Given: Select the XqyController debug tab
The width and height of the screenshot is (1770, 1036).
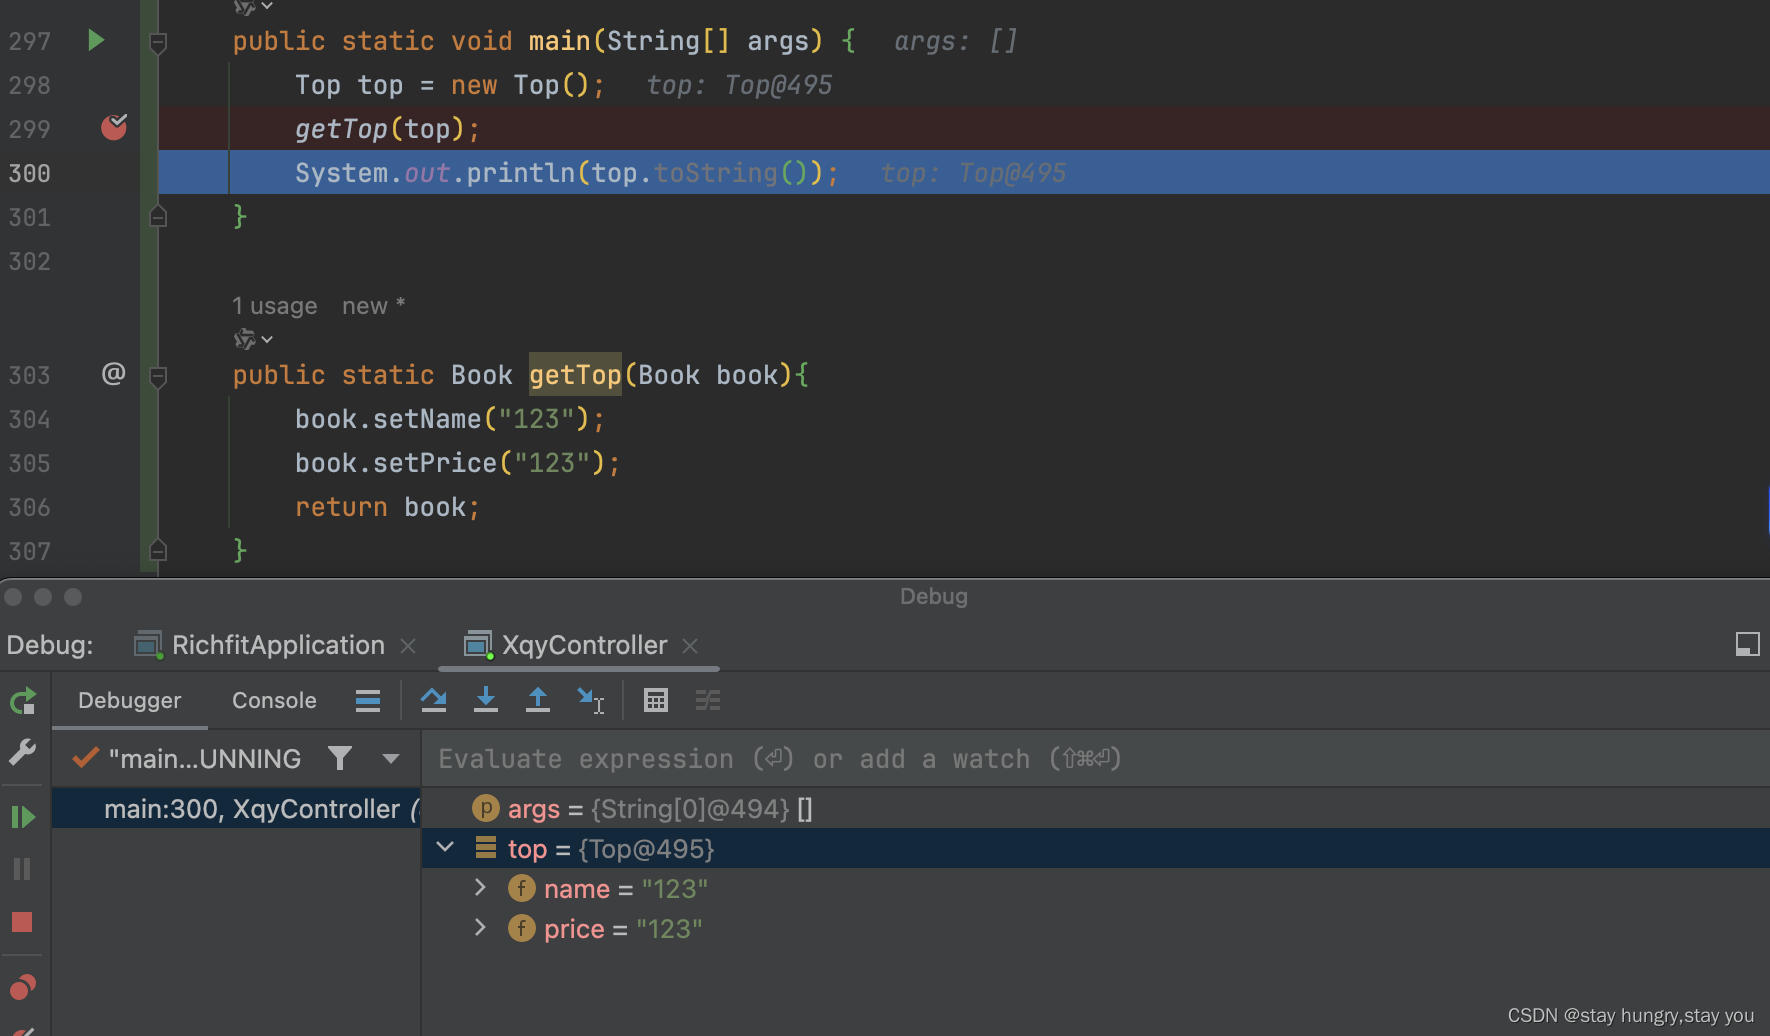Looking at the screenshot, I should coord(566,645).
